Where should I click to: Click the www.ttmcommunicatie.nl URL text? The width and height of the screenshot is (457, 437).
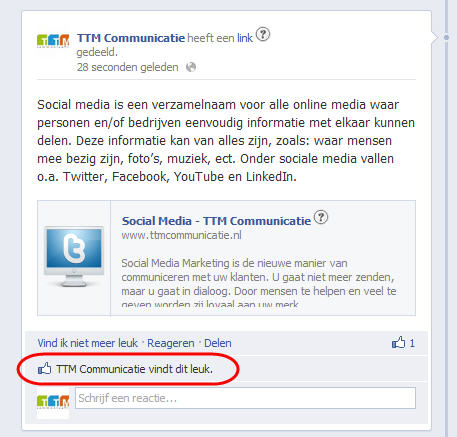[181, 235]
